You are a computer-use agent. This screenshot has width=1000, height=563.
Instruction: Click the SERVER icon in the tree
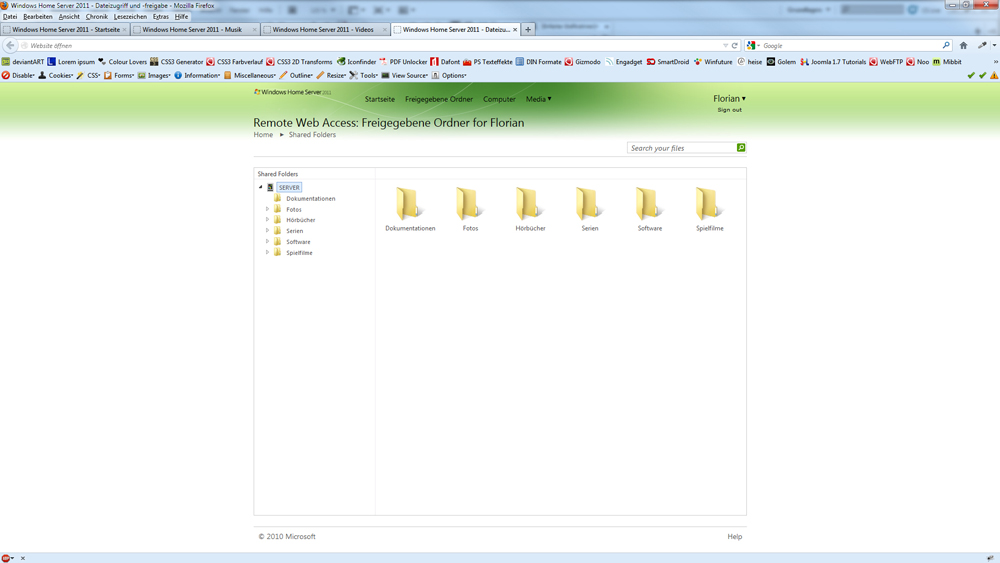tap(270, 187)
